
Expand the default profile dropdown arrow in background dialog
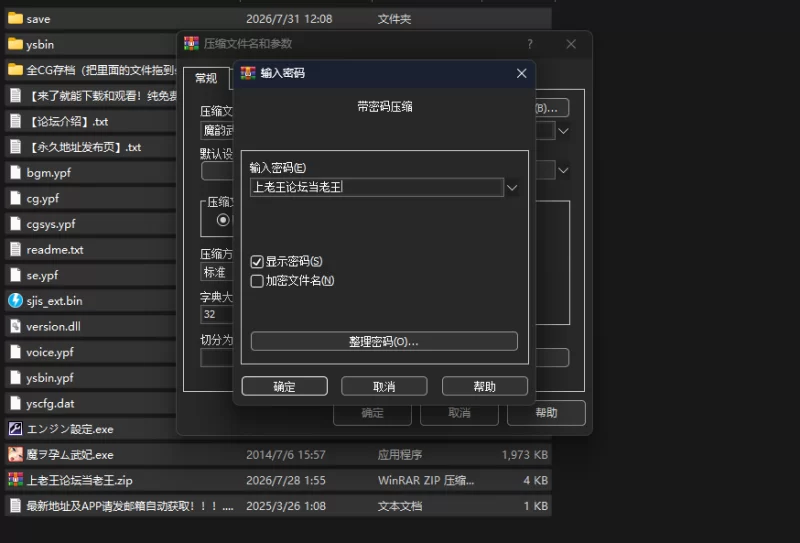click(563, 170)
